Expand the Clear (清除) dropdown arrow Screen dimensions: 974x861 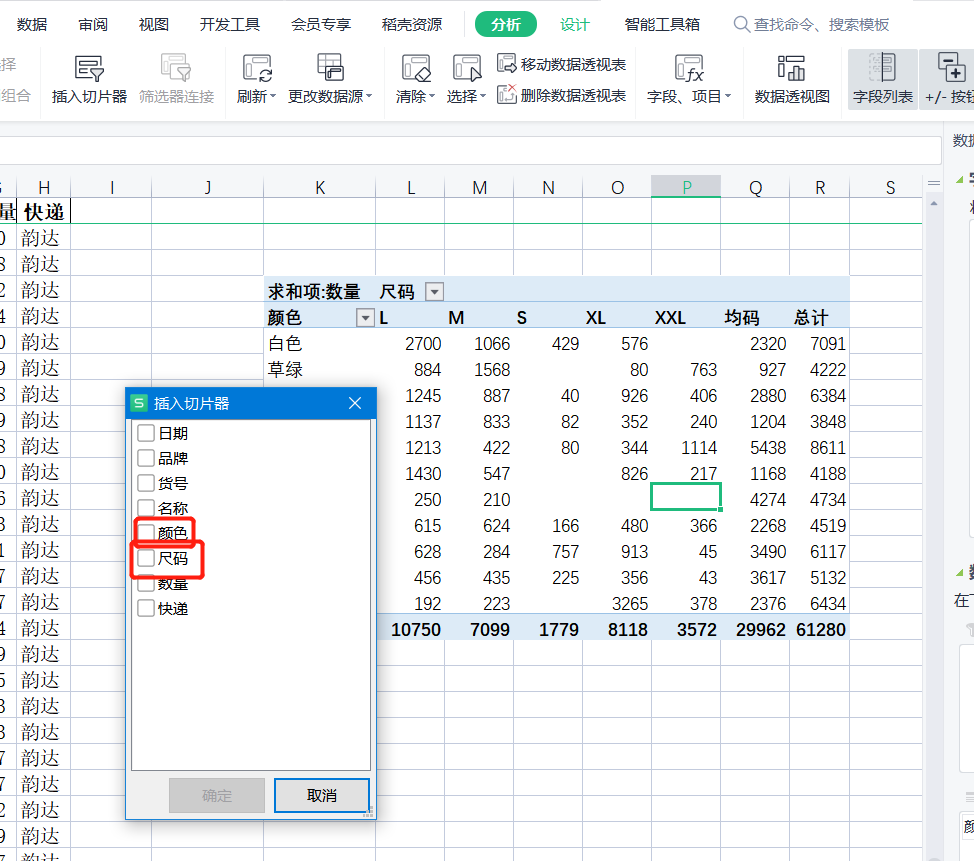[x=432, y=97]
